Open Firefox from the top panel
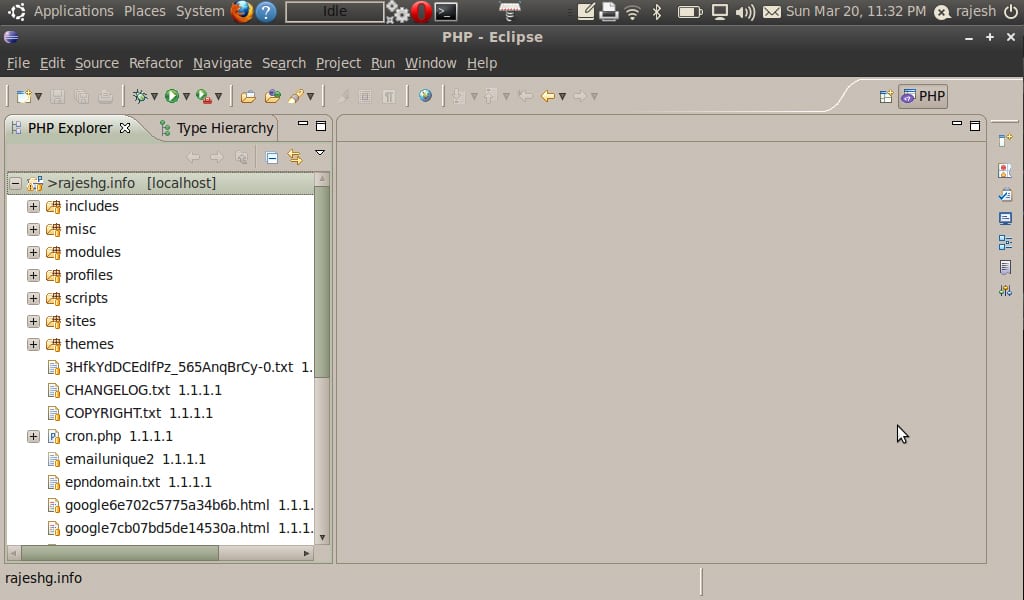The image size is (1024, 600). [241, 12]
